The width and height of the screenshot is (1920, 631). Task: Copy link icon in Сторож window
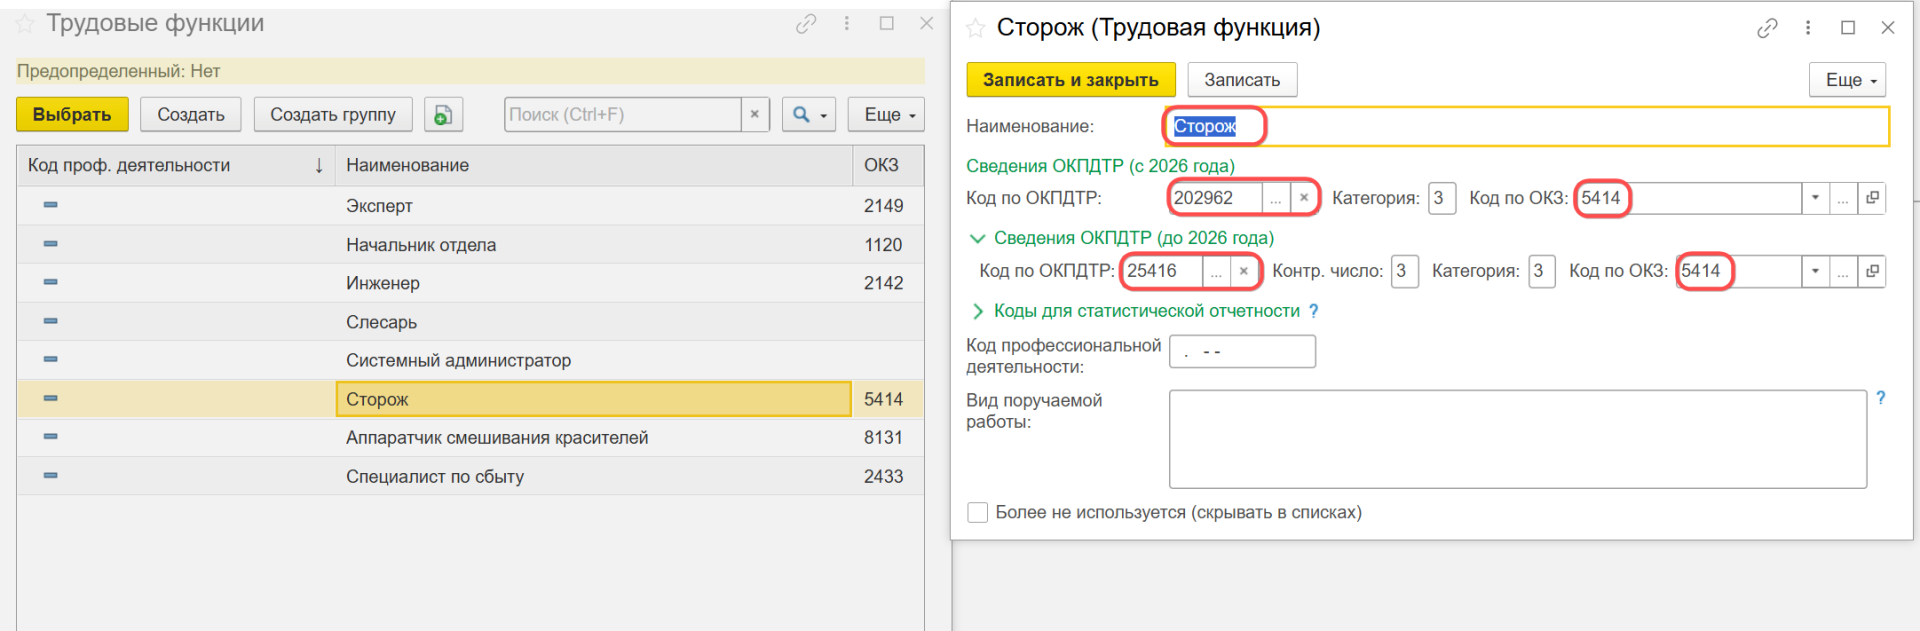coord(1767,28)
